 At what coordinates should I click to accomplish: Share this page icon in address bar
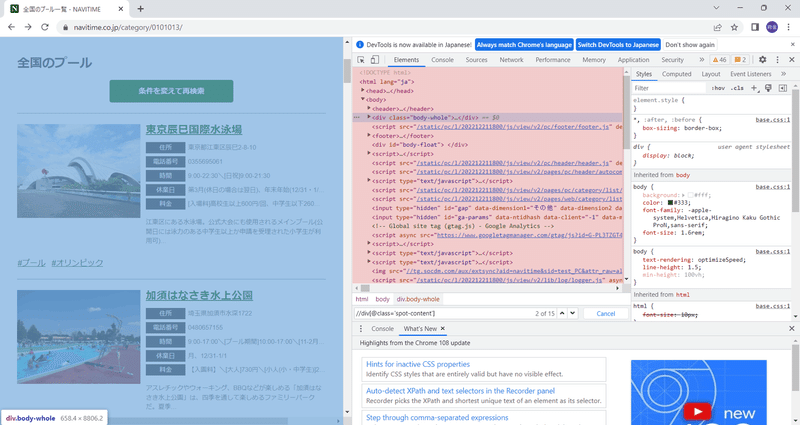(x=717, y=28)
